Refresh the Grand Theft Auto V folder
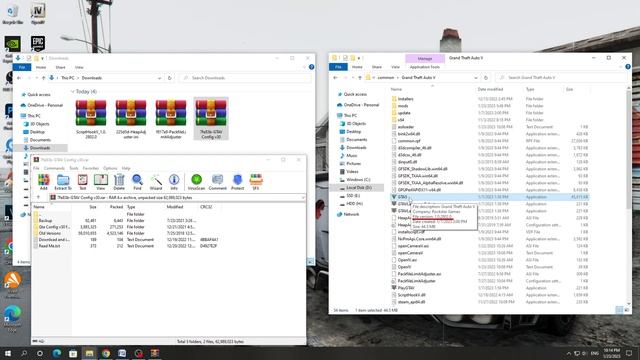 (486, 77)
